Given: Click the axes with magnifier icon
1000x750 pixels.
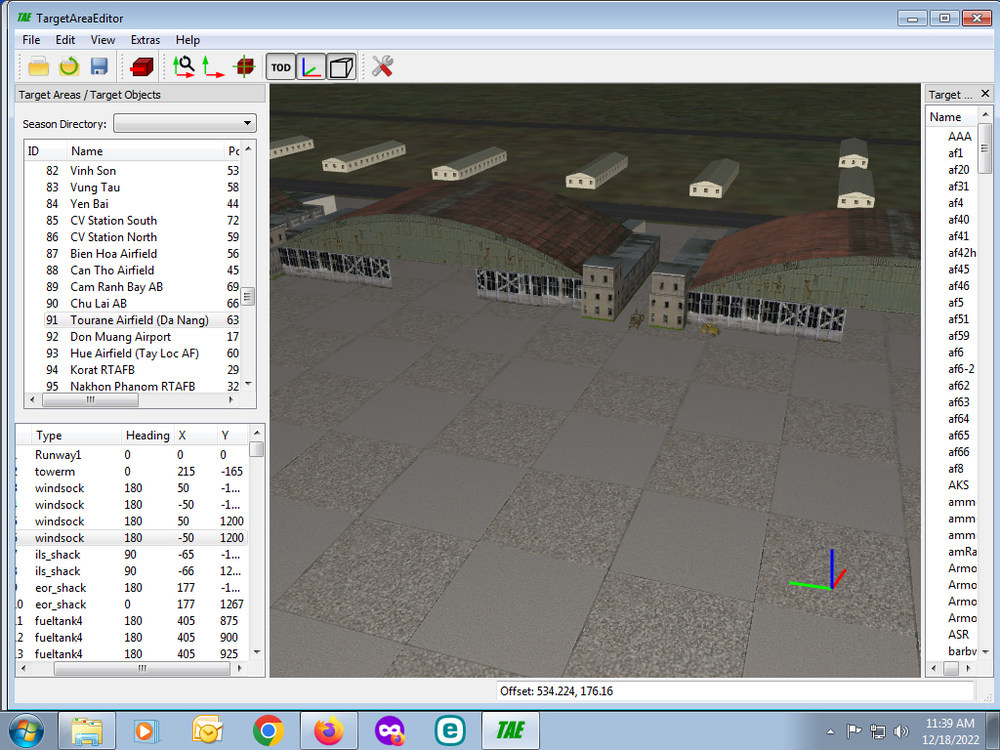Looking at the screenshot, I should pyautogui.click(x=184, y=66).
